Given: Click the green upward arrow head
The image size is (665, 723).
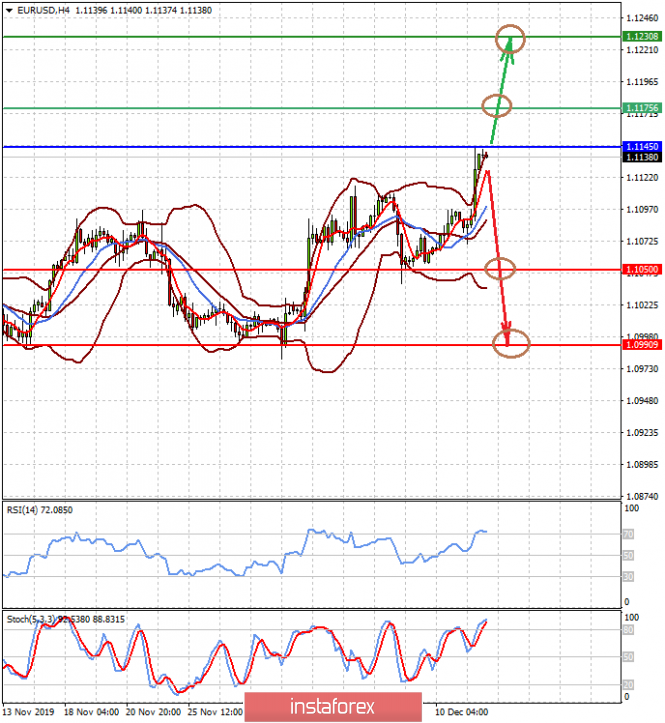Looking at the screenshot, I should point(510,45).
